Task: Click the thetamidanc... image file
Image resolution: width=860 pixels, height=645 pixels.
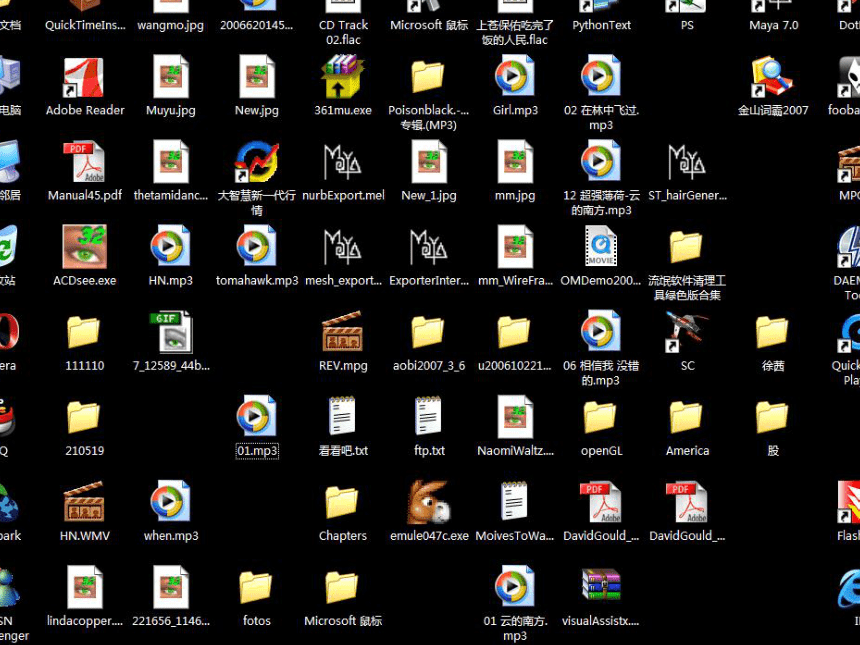Action: pyautogui.click(x=171, y=162)
